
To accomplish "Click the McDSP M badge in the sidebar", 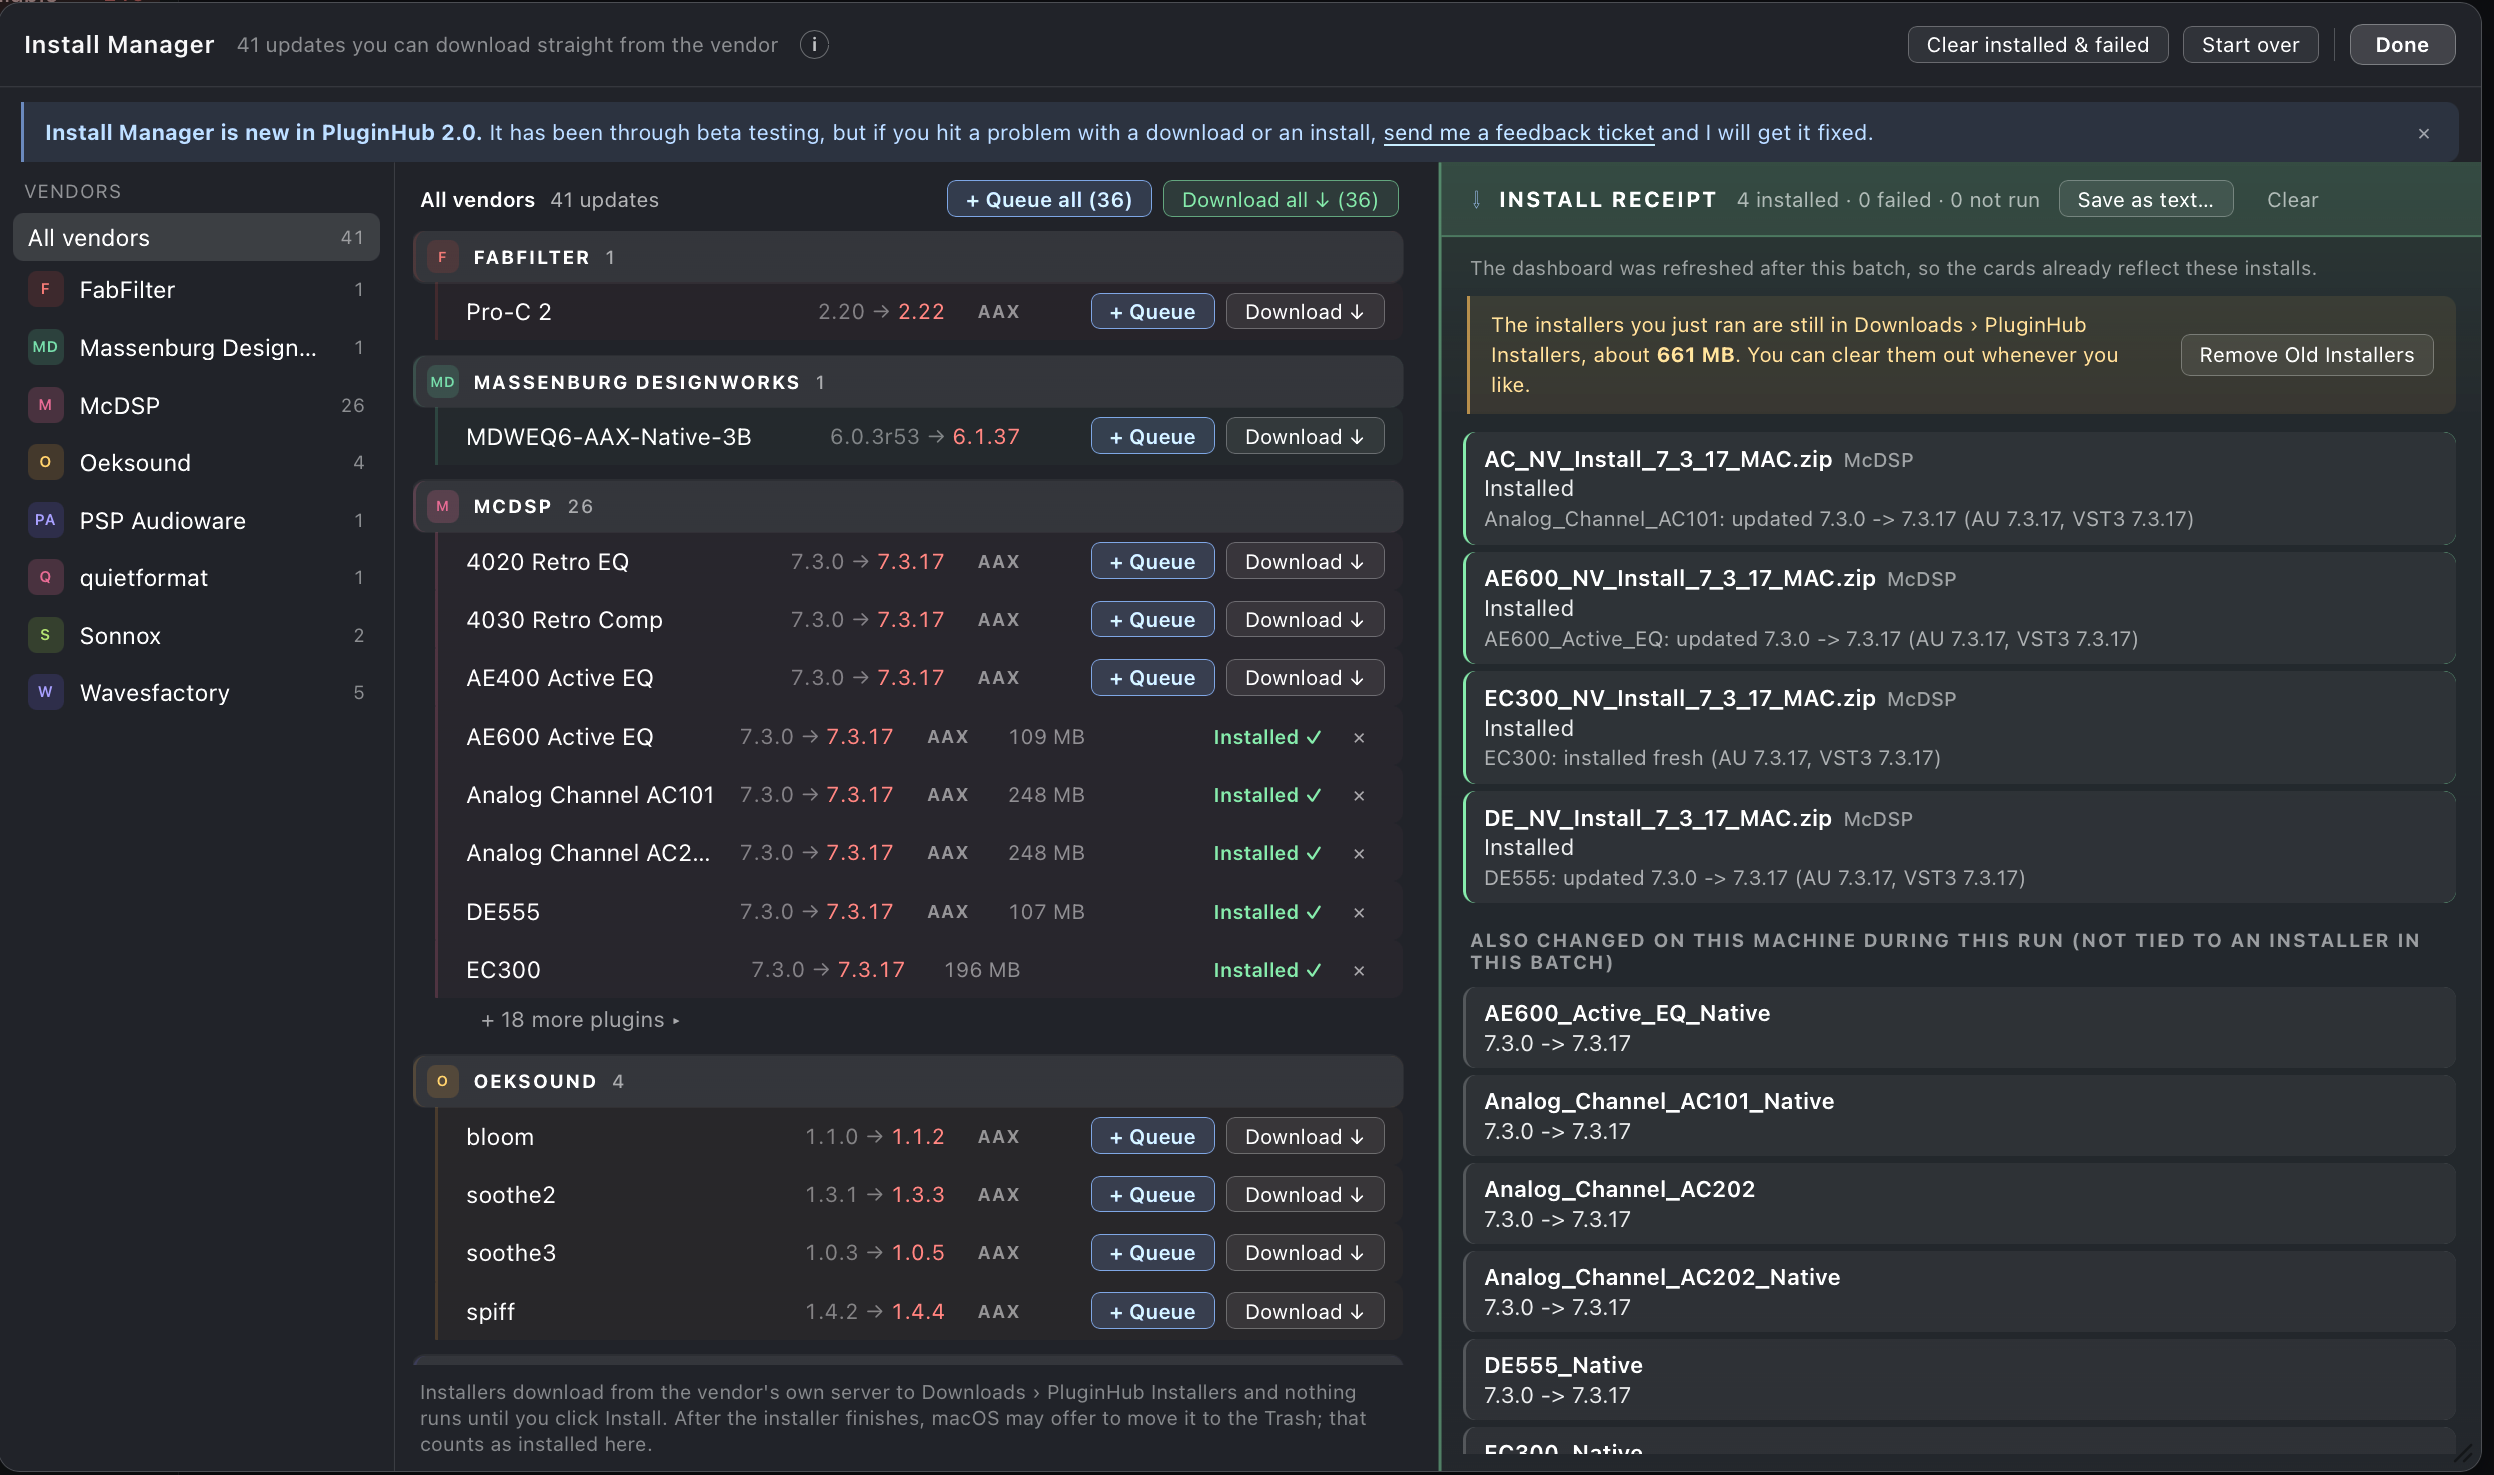I will tap(45, 405).
